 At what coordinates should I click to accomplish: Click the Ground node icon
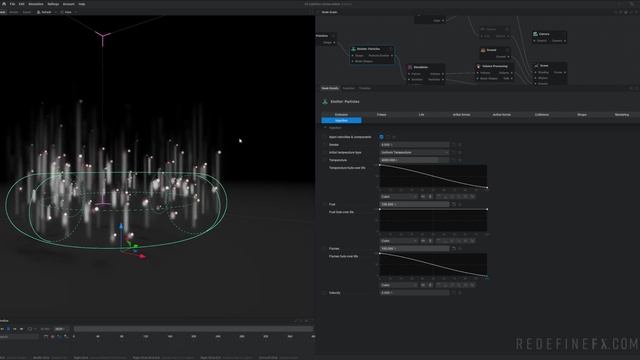tap(483, 50)
